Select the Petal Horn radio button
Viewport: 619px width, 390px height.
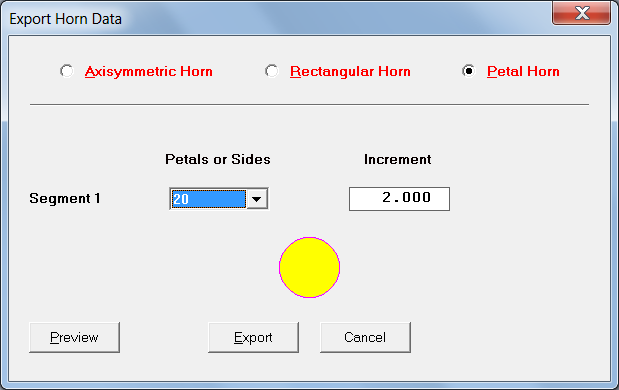point(469,71)
